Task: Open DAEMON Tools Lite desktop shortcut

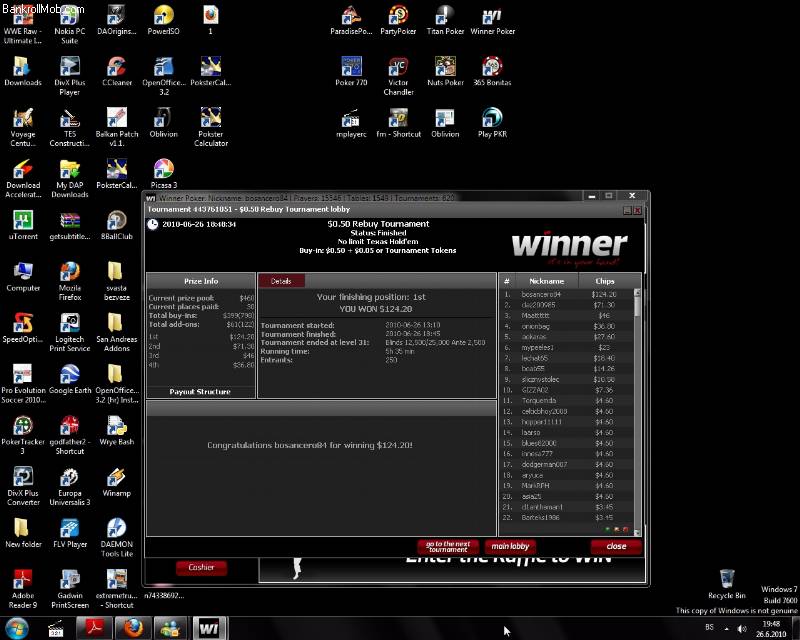Action: tap(117, 538)
